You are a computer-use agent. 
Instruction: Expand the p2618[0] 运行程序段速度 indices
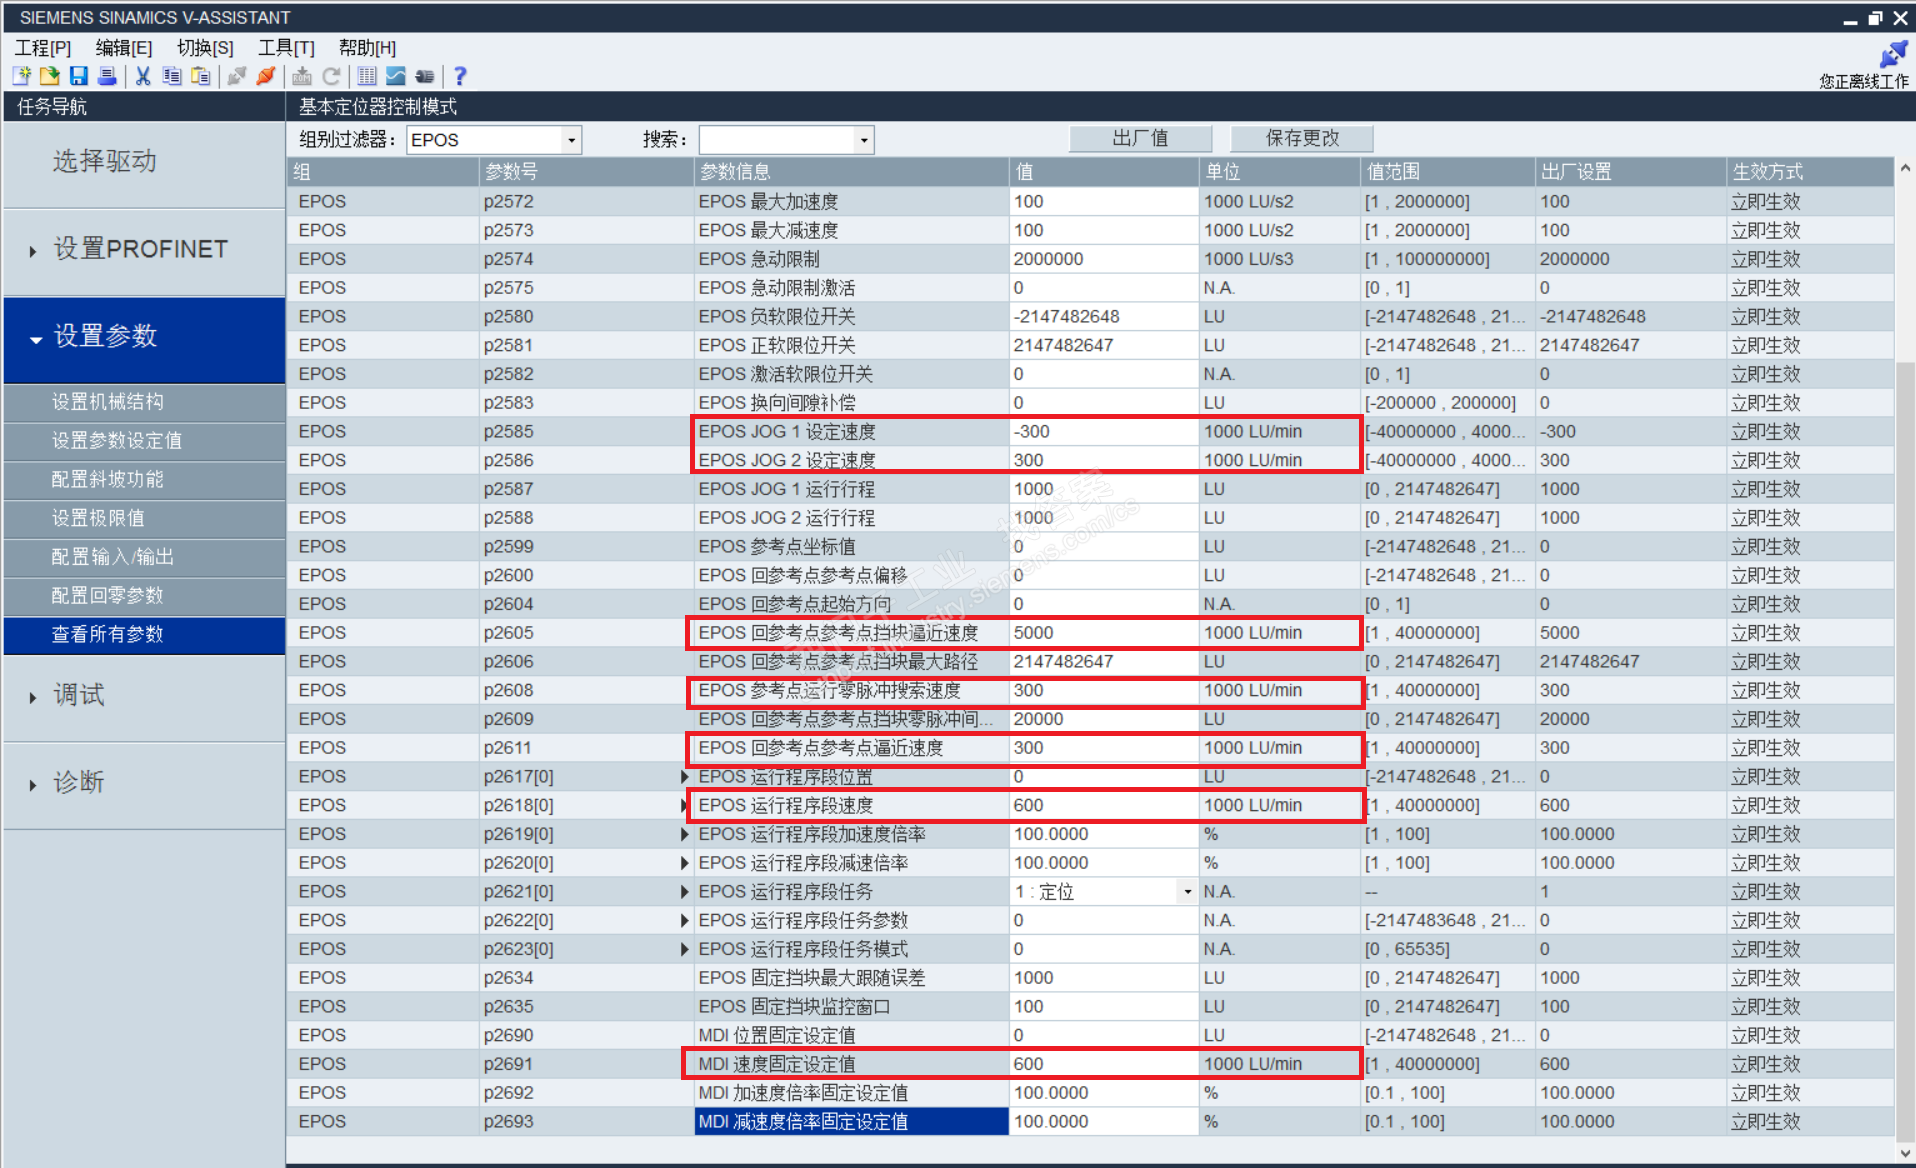(685, 805)
